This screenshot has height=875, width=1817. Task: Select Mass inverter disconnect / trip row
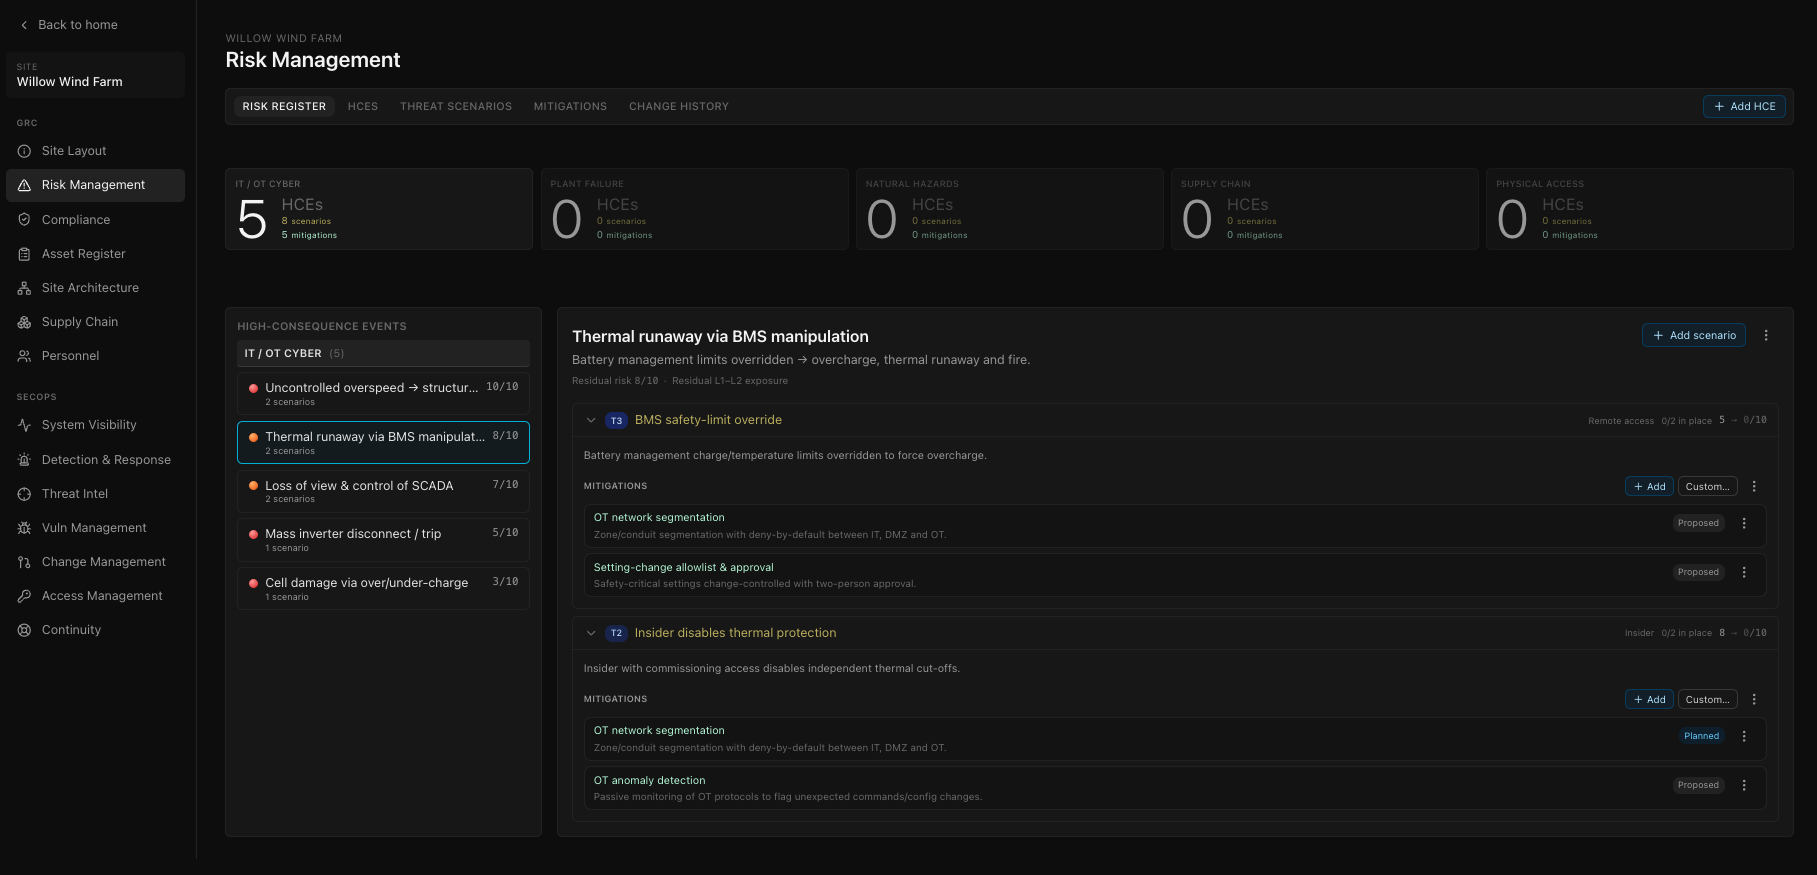tap(383, 540)
